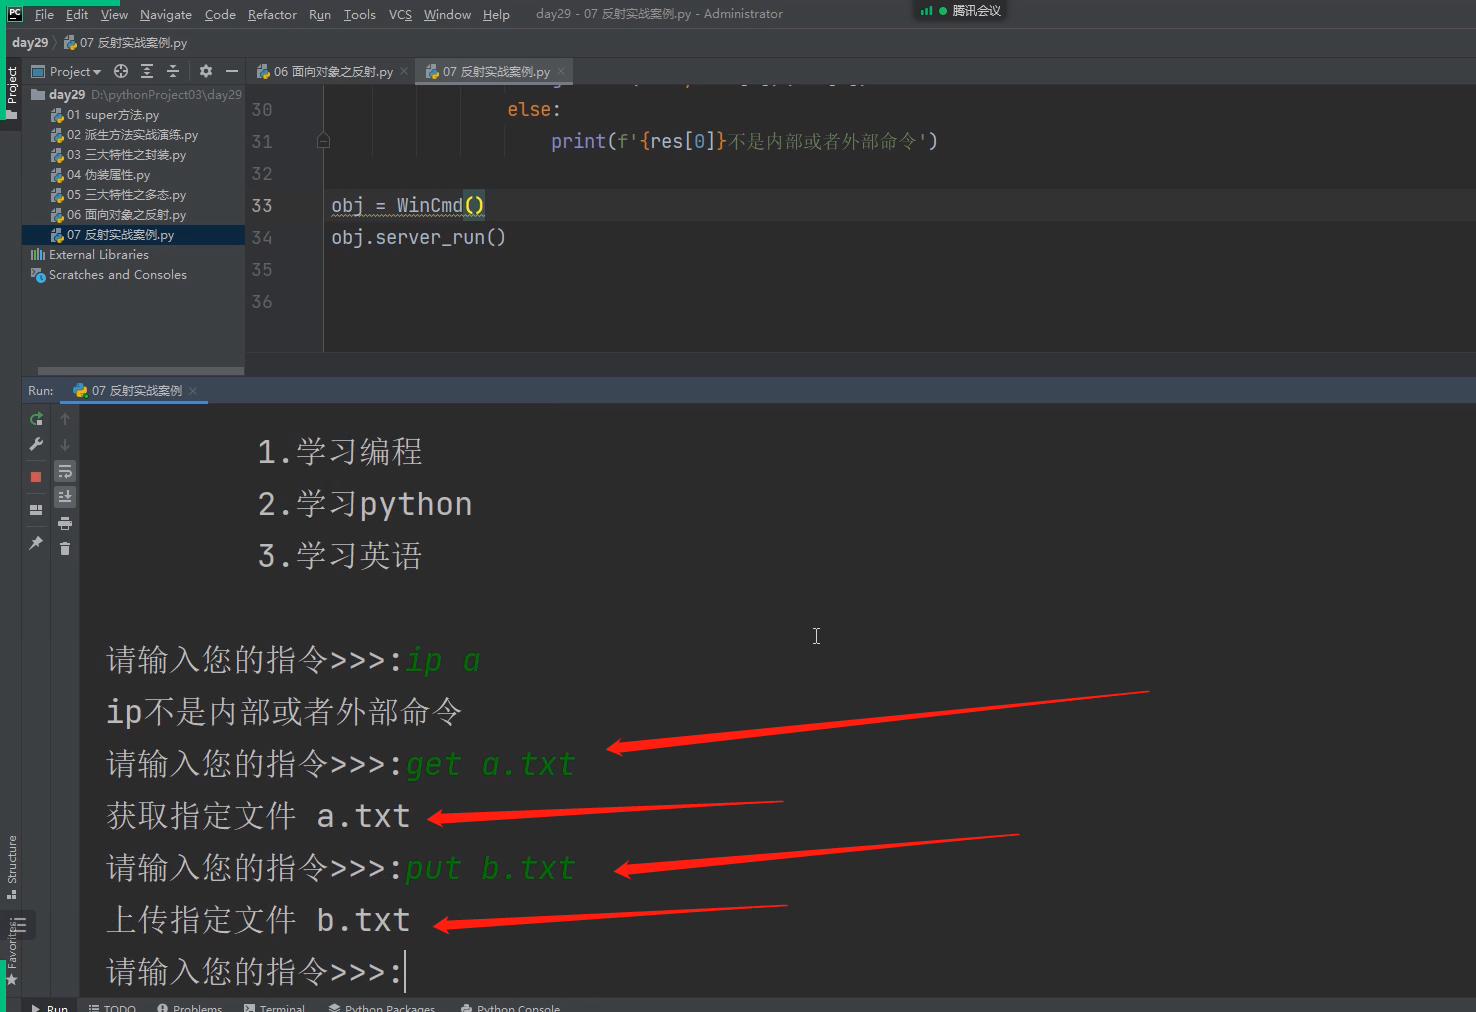Toggle soft-wrap in the Run console

(x=65, y=471)
